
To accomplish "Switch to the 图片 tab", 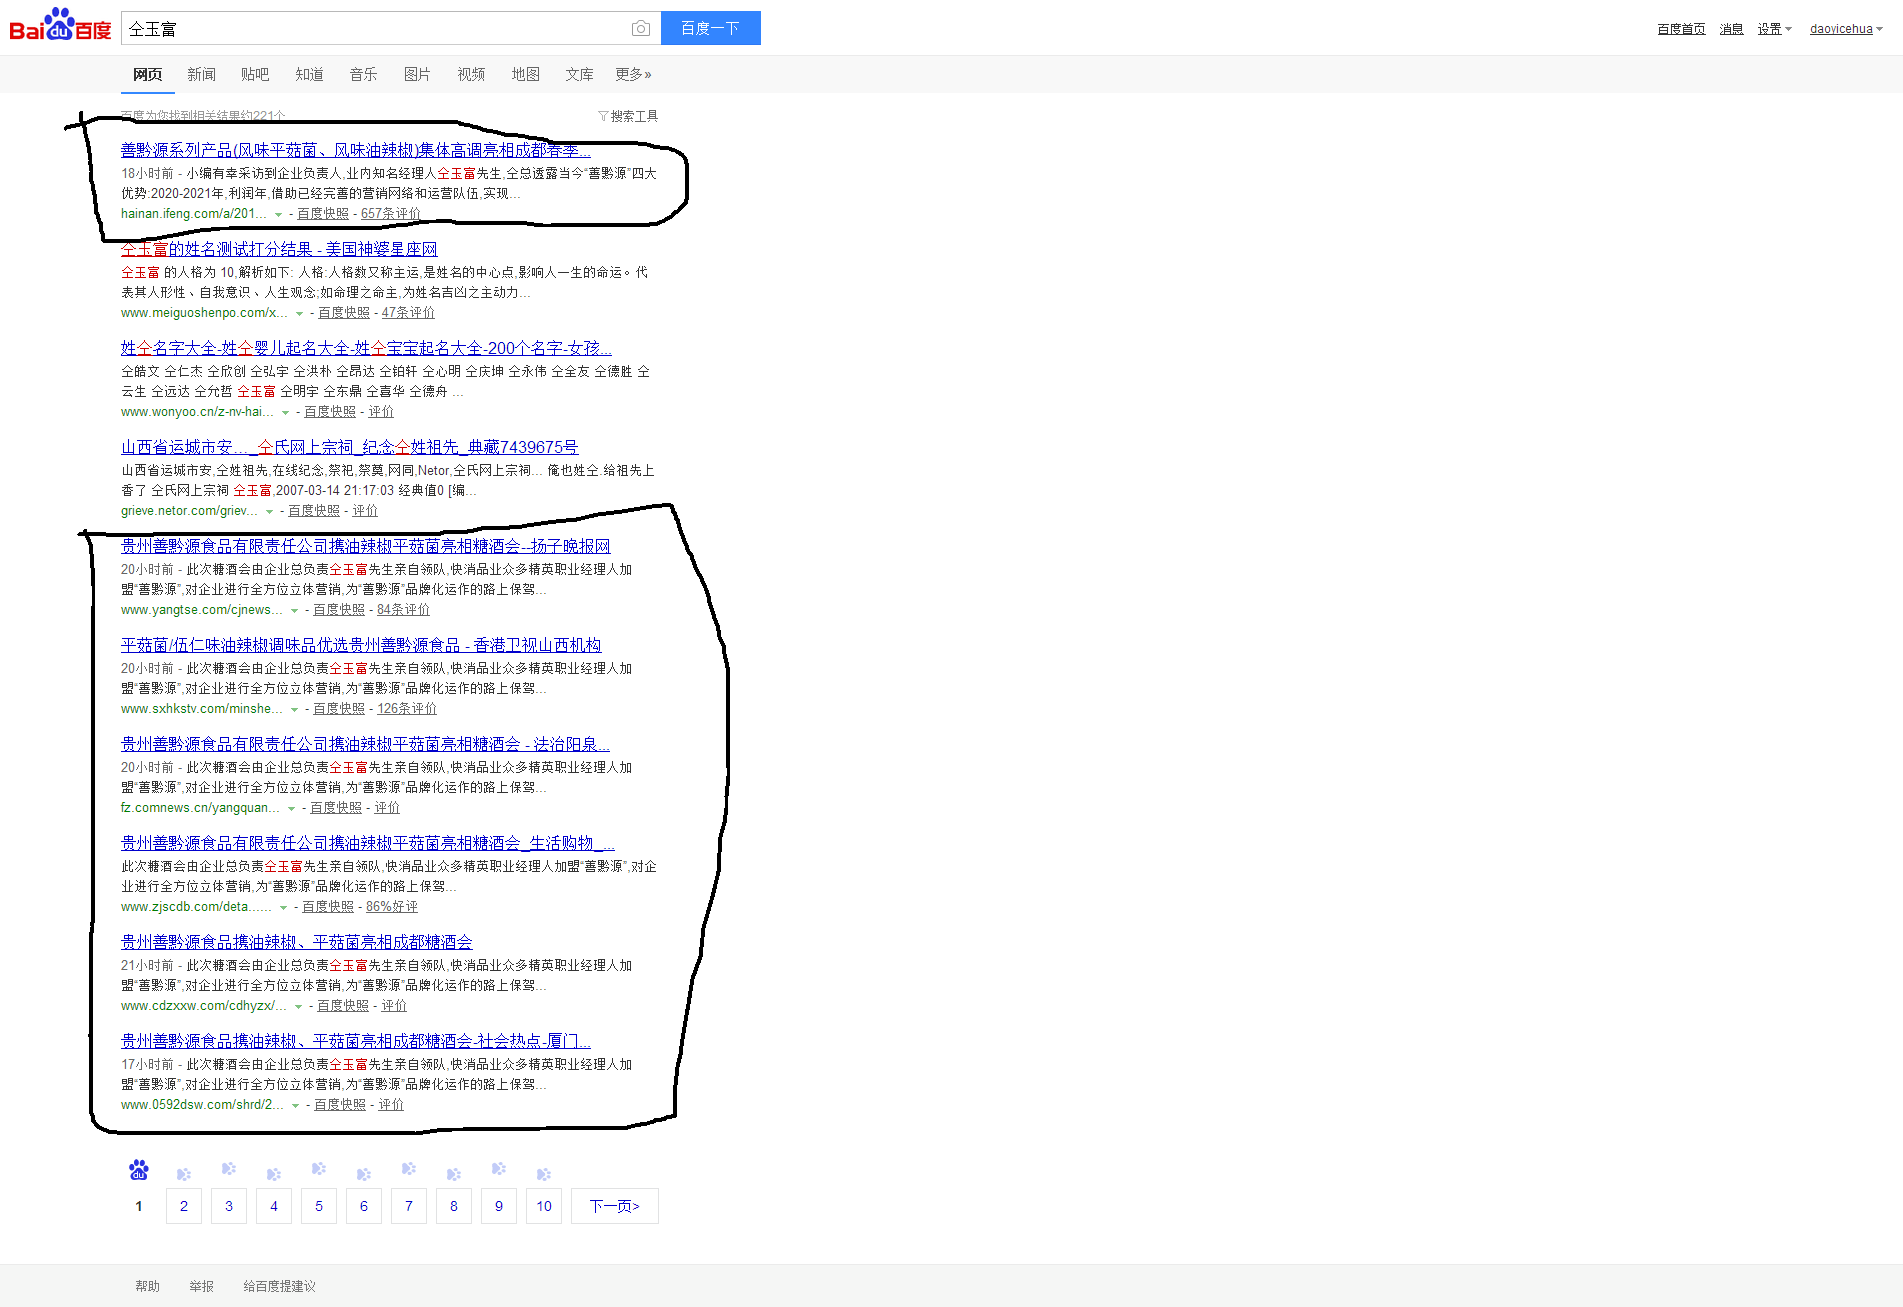I will 417,74.
